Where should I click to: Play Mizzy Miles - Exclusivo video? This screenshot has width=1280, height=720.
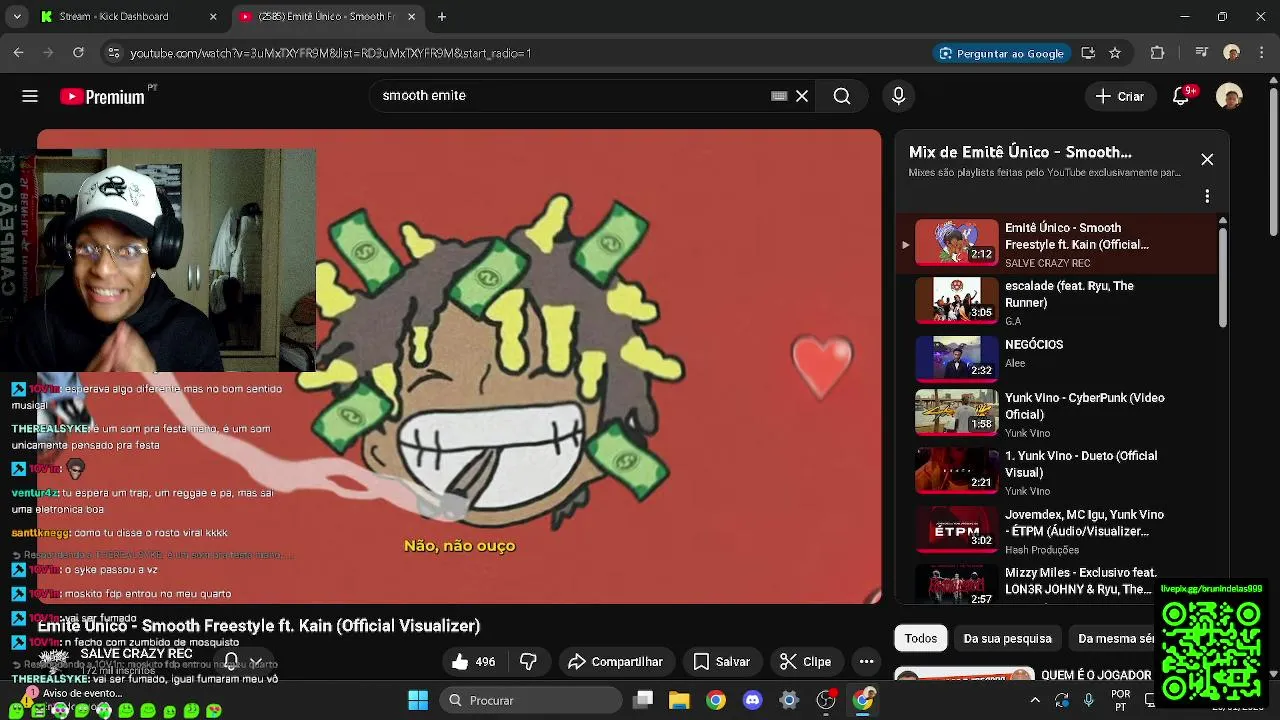[x=1057, y=584]
